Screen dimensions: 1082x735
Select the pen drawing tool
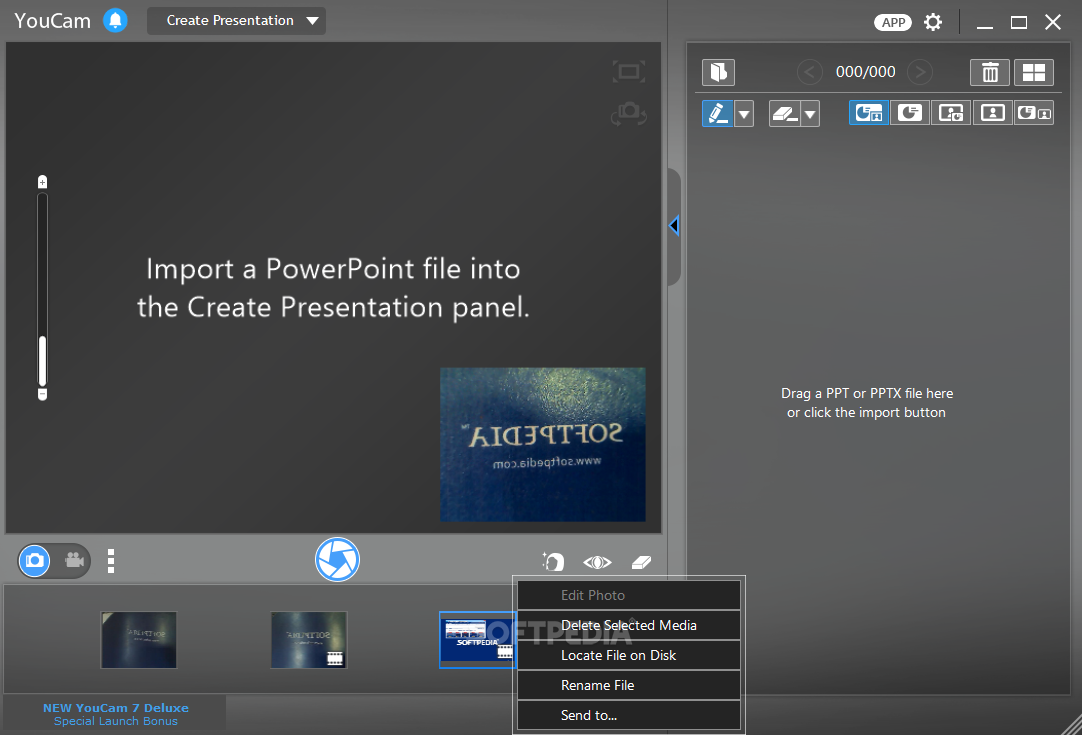click(x=718, y=113)
